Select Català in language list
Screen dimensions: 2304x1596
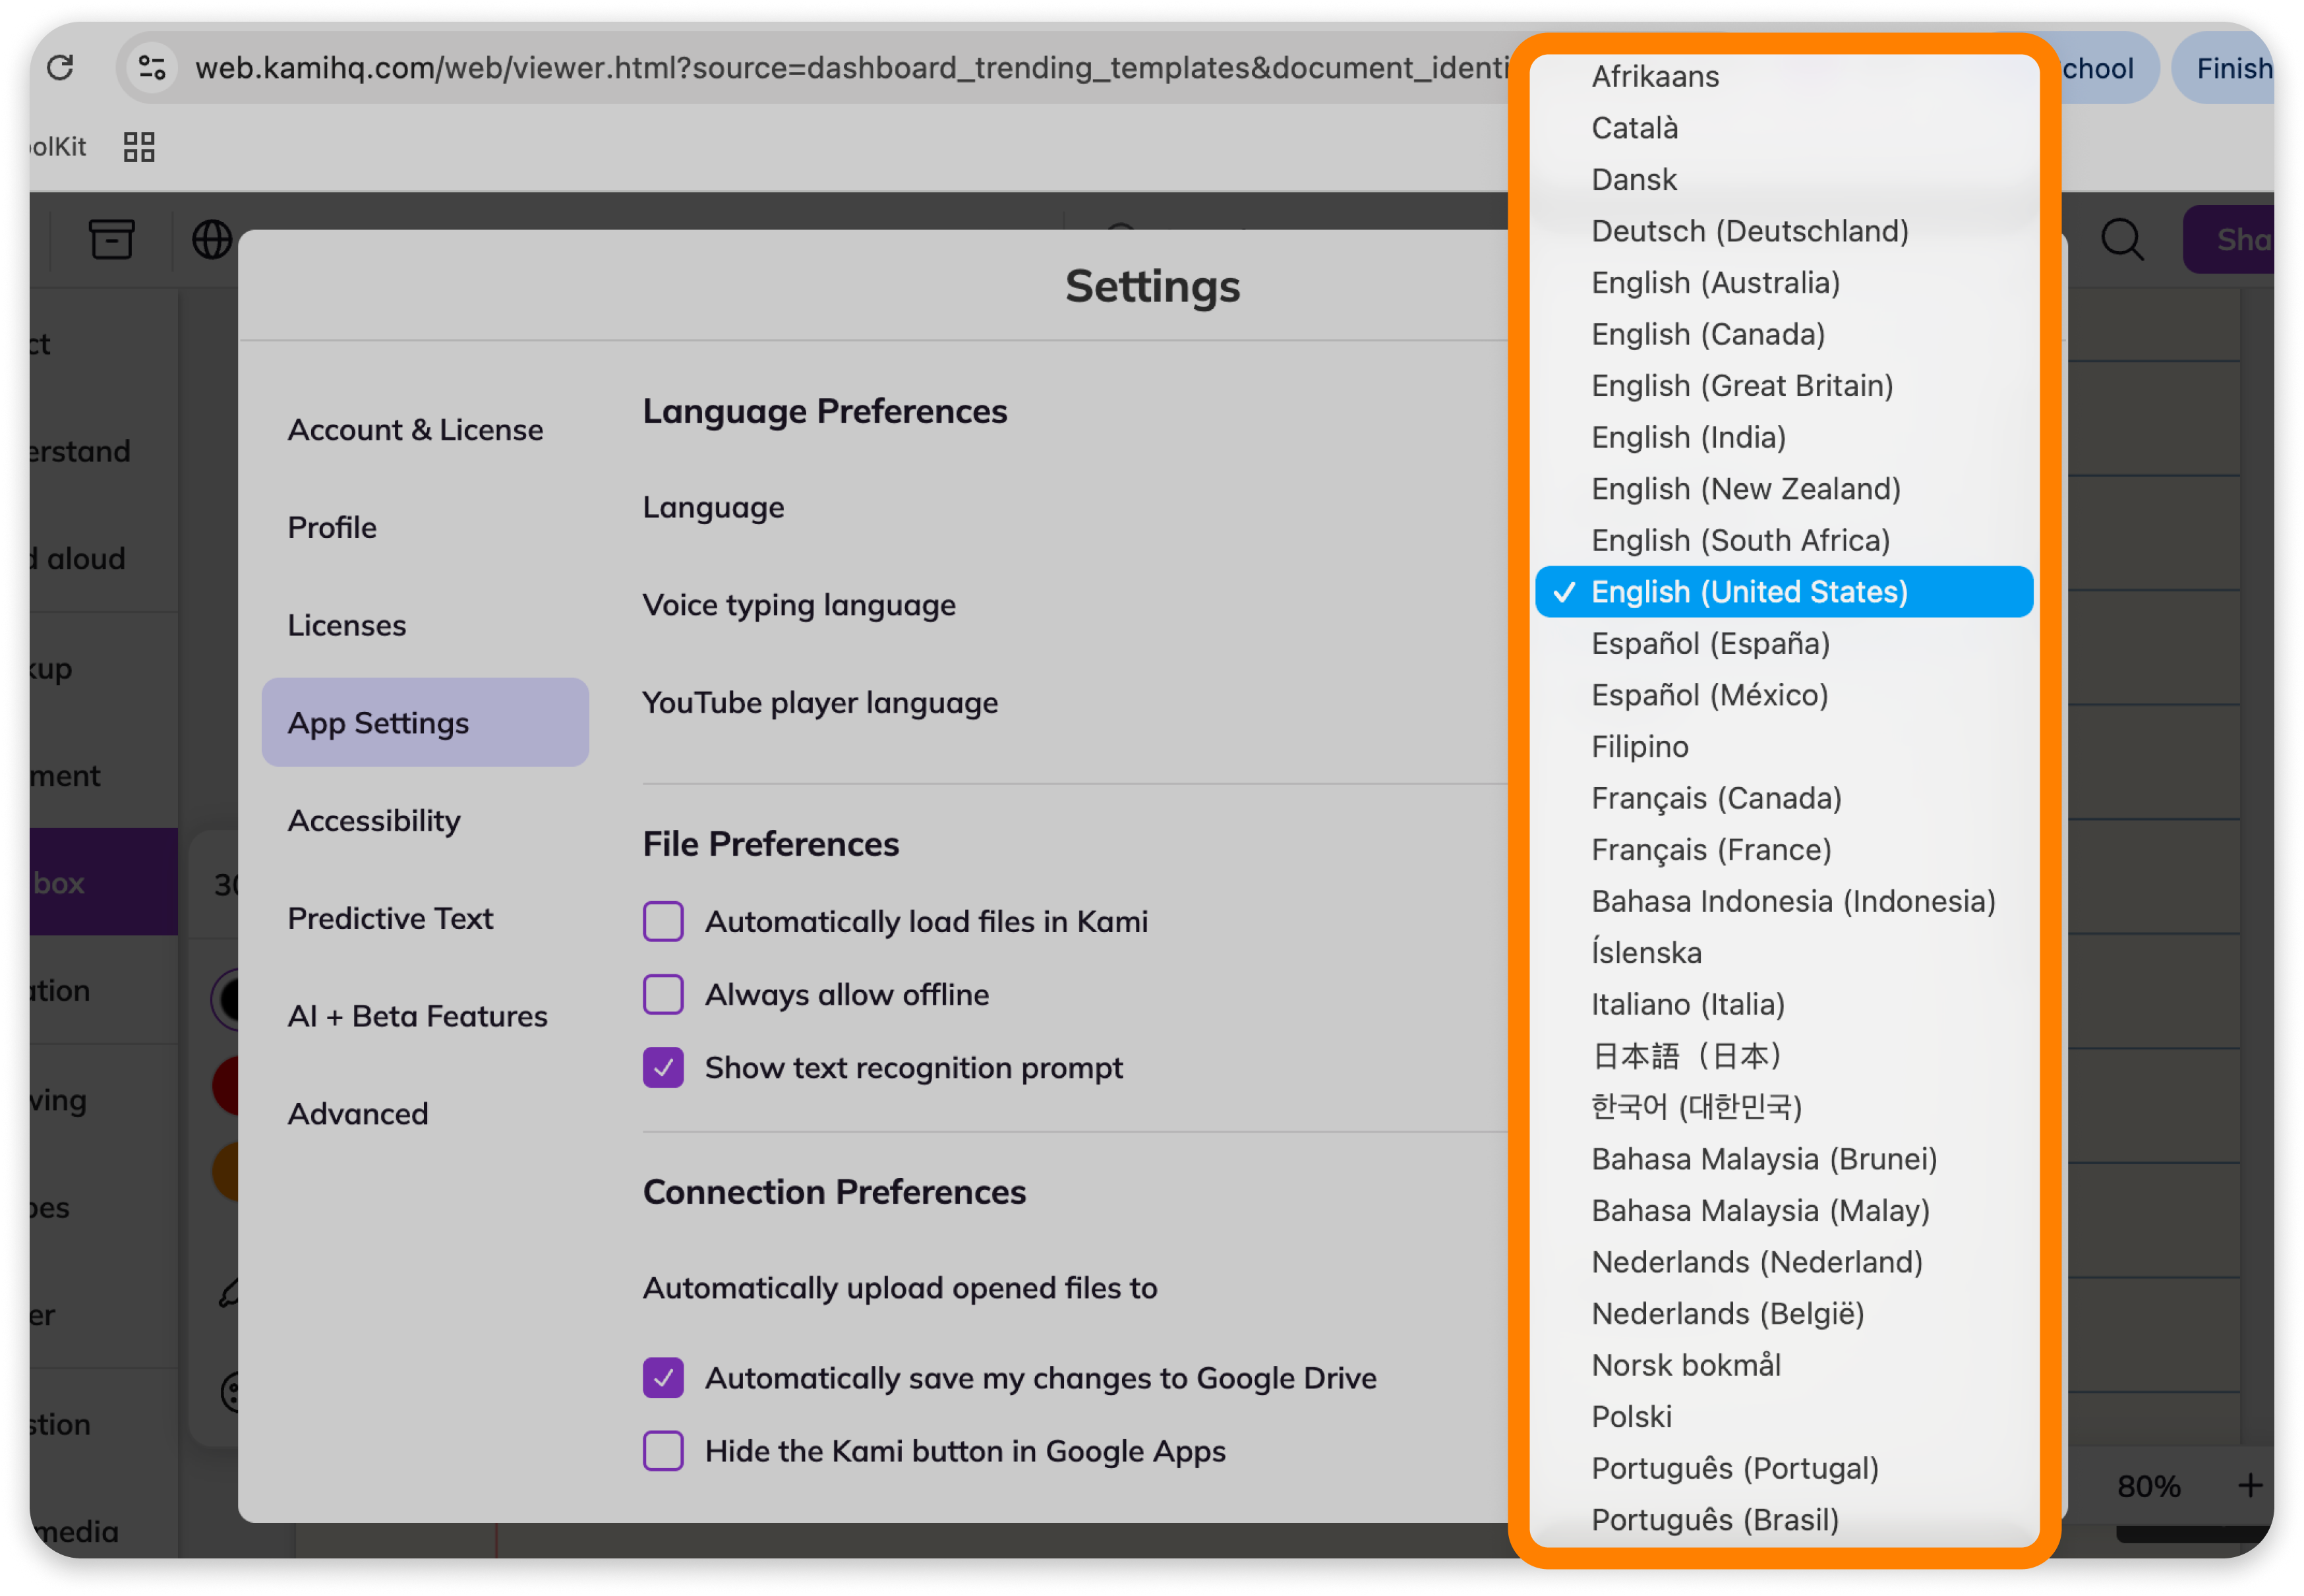point(1784,128)
